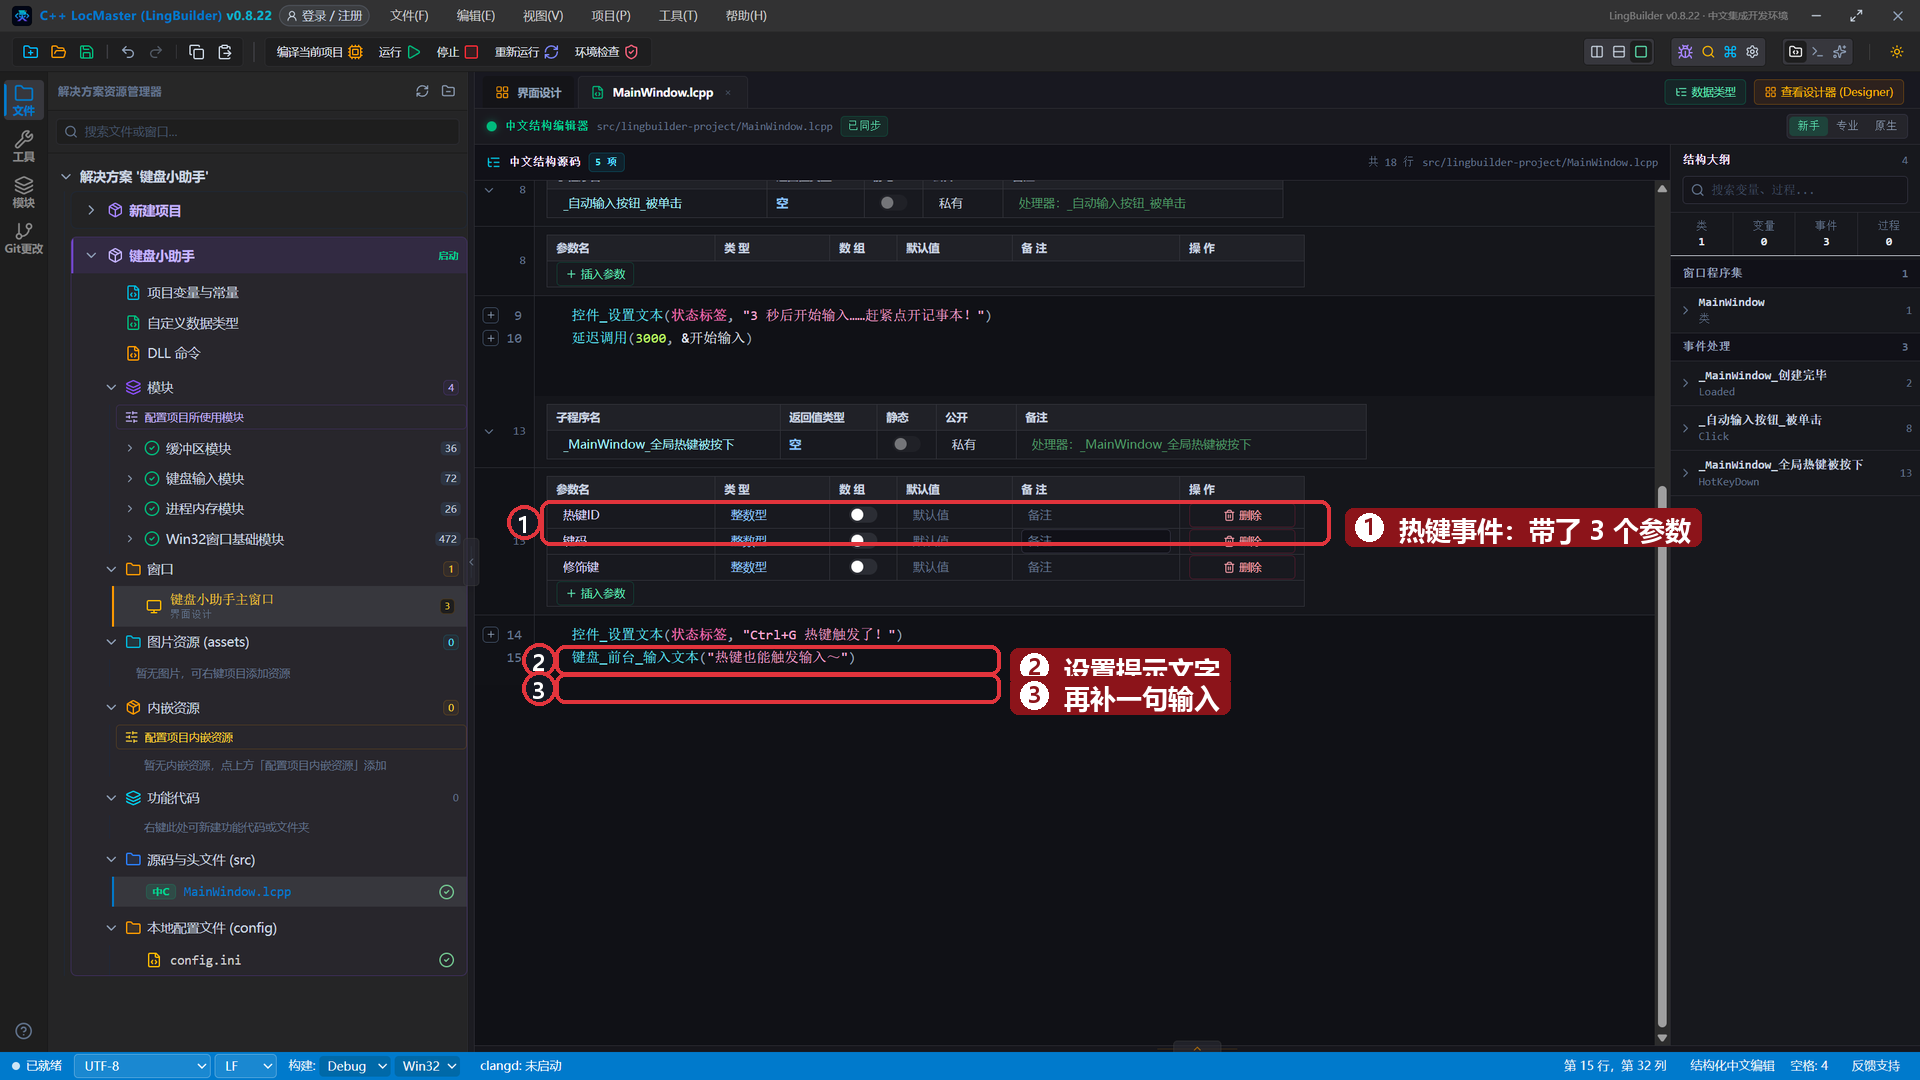Toggle static switch for _自动输入按钮_被单击
The height and width of the screenshot is (1080, 1920).
[893, 203]
